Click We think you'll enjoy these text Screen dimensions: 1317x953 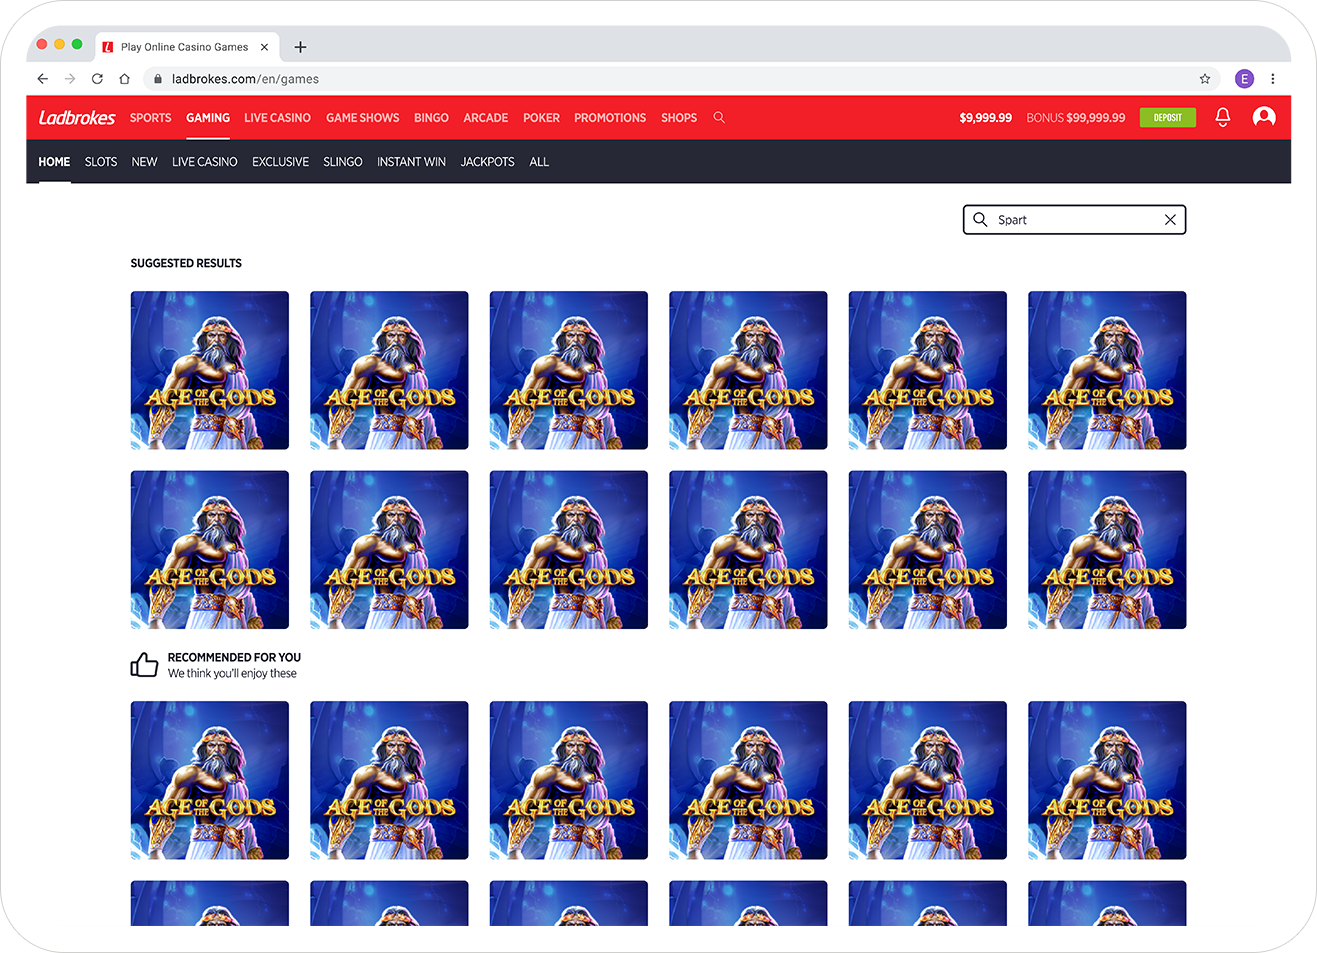click(232, 674)
